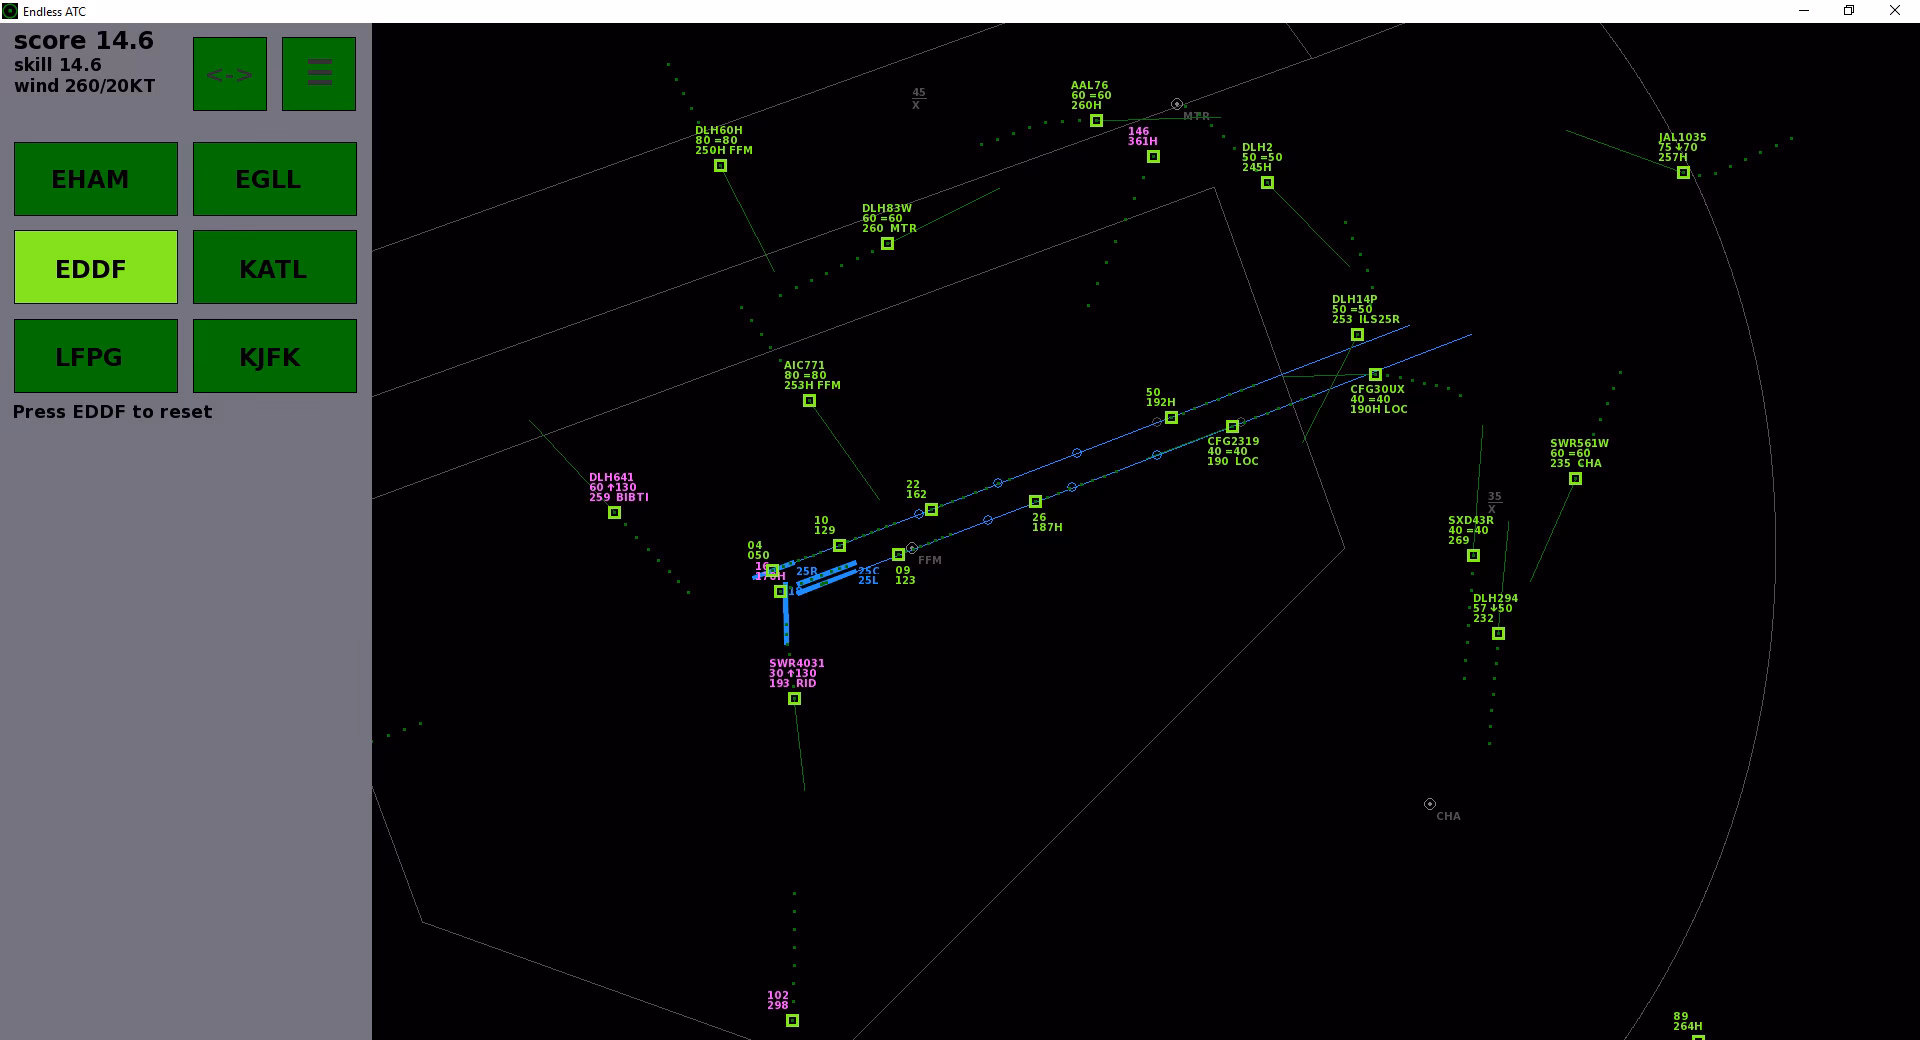Select aircraft AAL76 blip
Image resolution: width=1920 pixels, height=1040 pixels.
(x=1096, y=121)
